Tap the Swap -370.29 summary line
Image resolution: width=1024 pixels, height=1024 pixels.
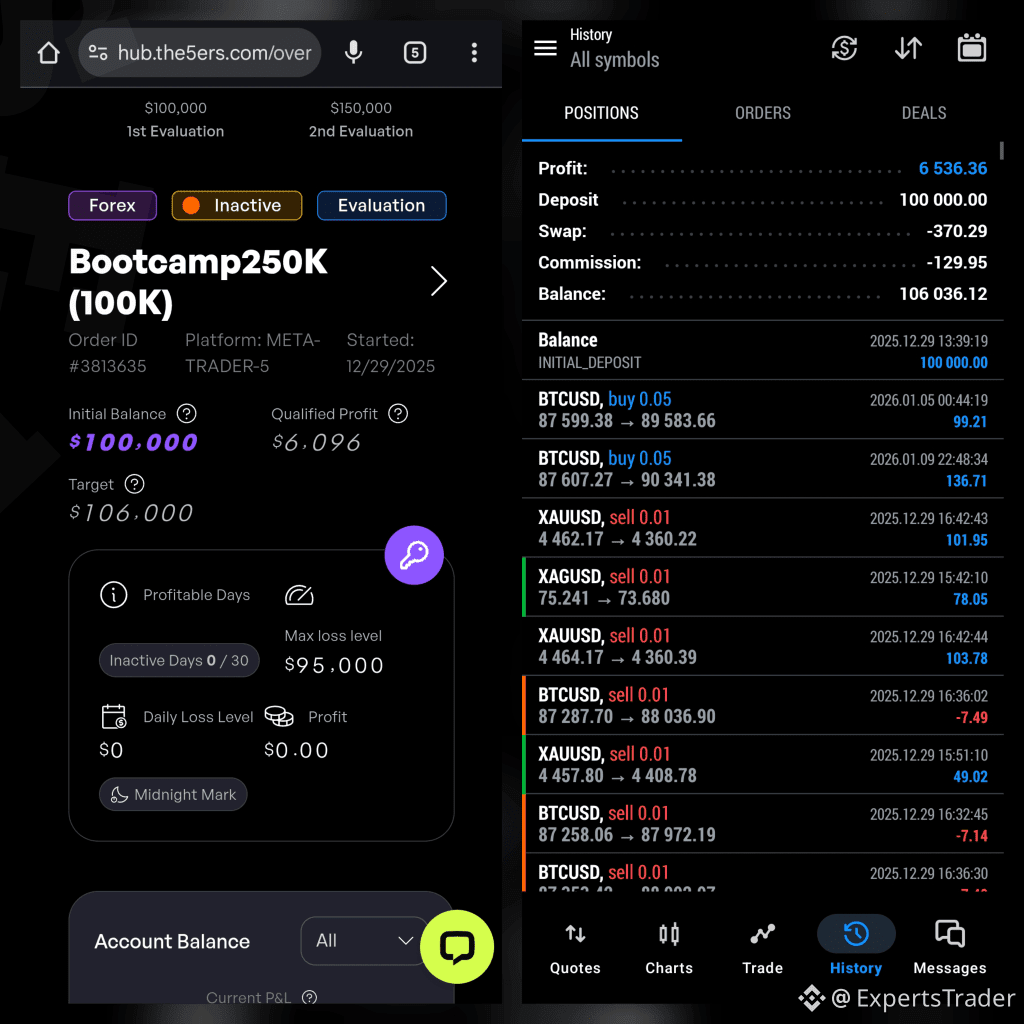pos(762,231)
